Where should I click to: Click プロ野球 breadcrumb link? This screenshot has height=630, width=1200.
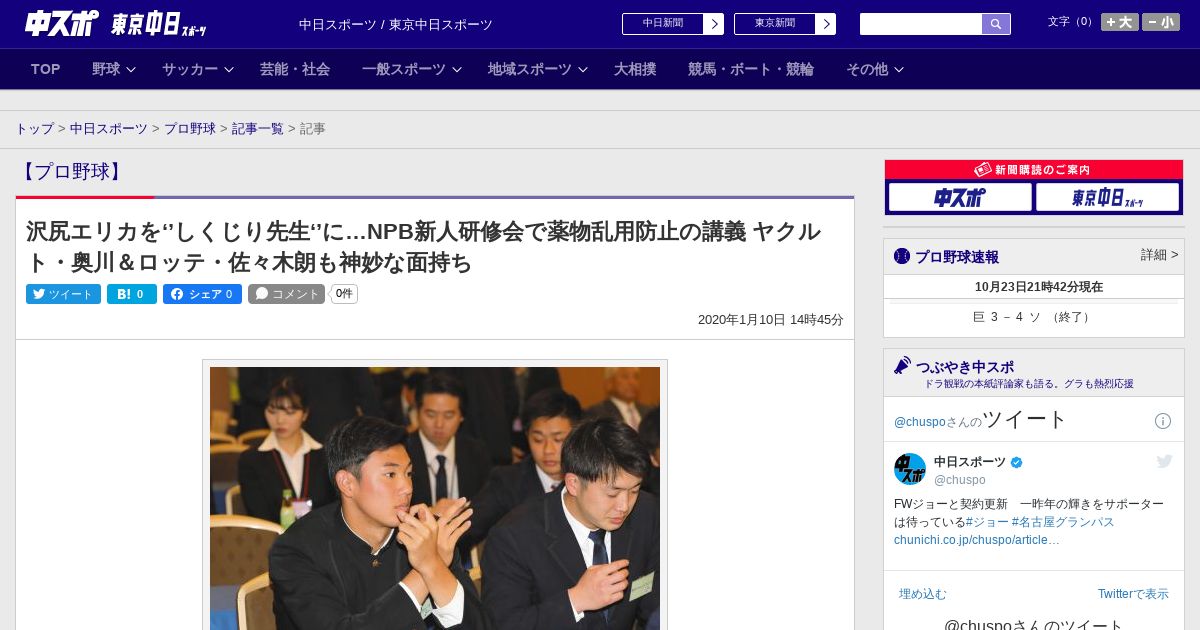pos(190,129)
